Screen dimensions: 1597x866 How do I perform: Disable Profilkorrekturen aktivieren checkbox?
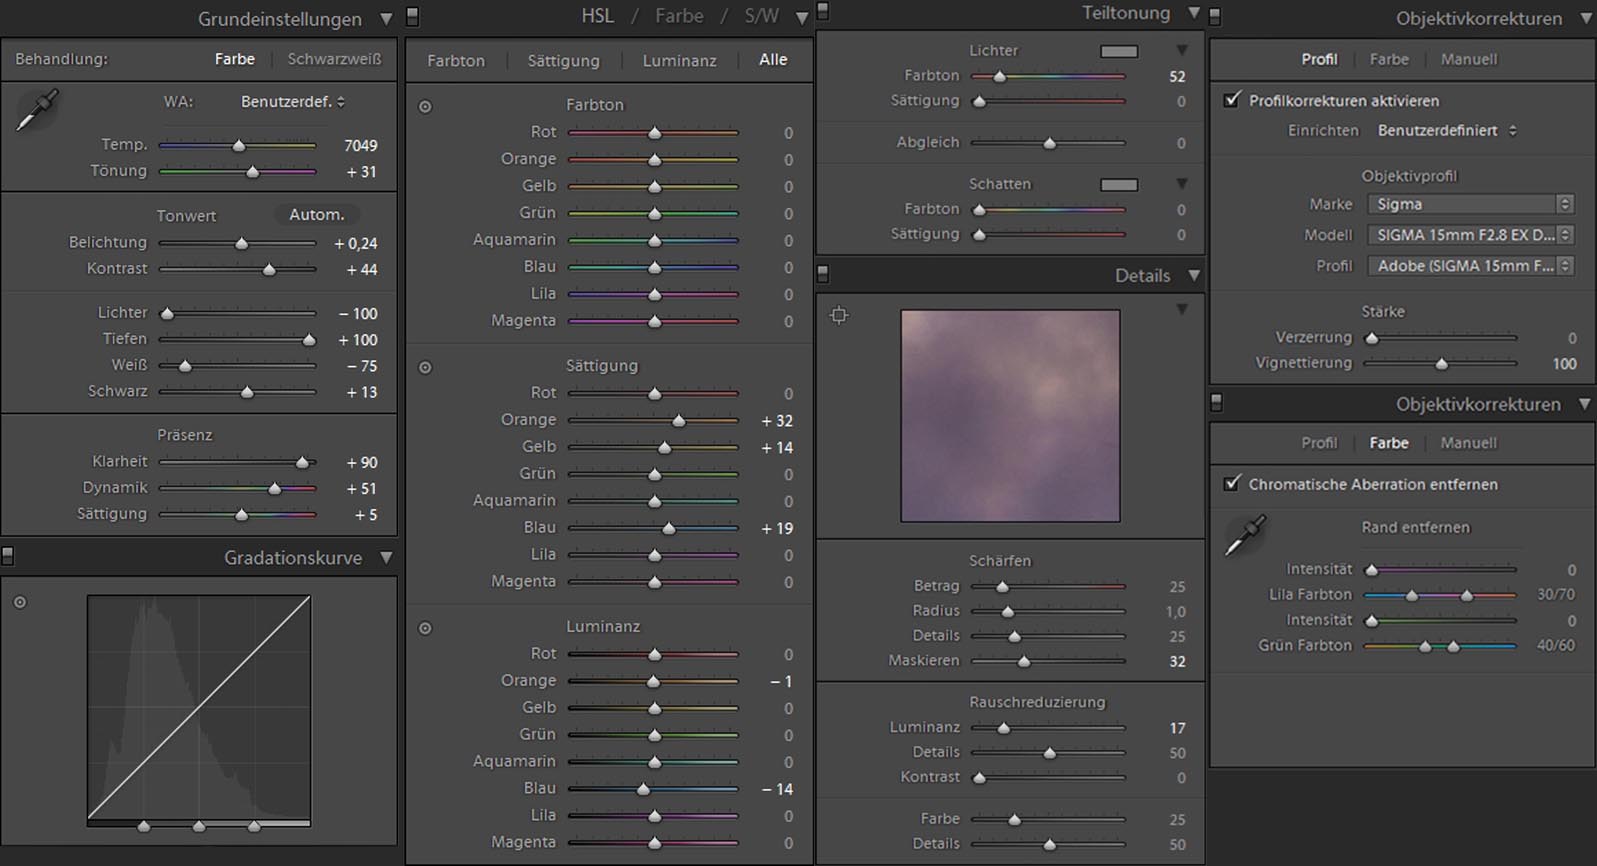click(1232, 100)
